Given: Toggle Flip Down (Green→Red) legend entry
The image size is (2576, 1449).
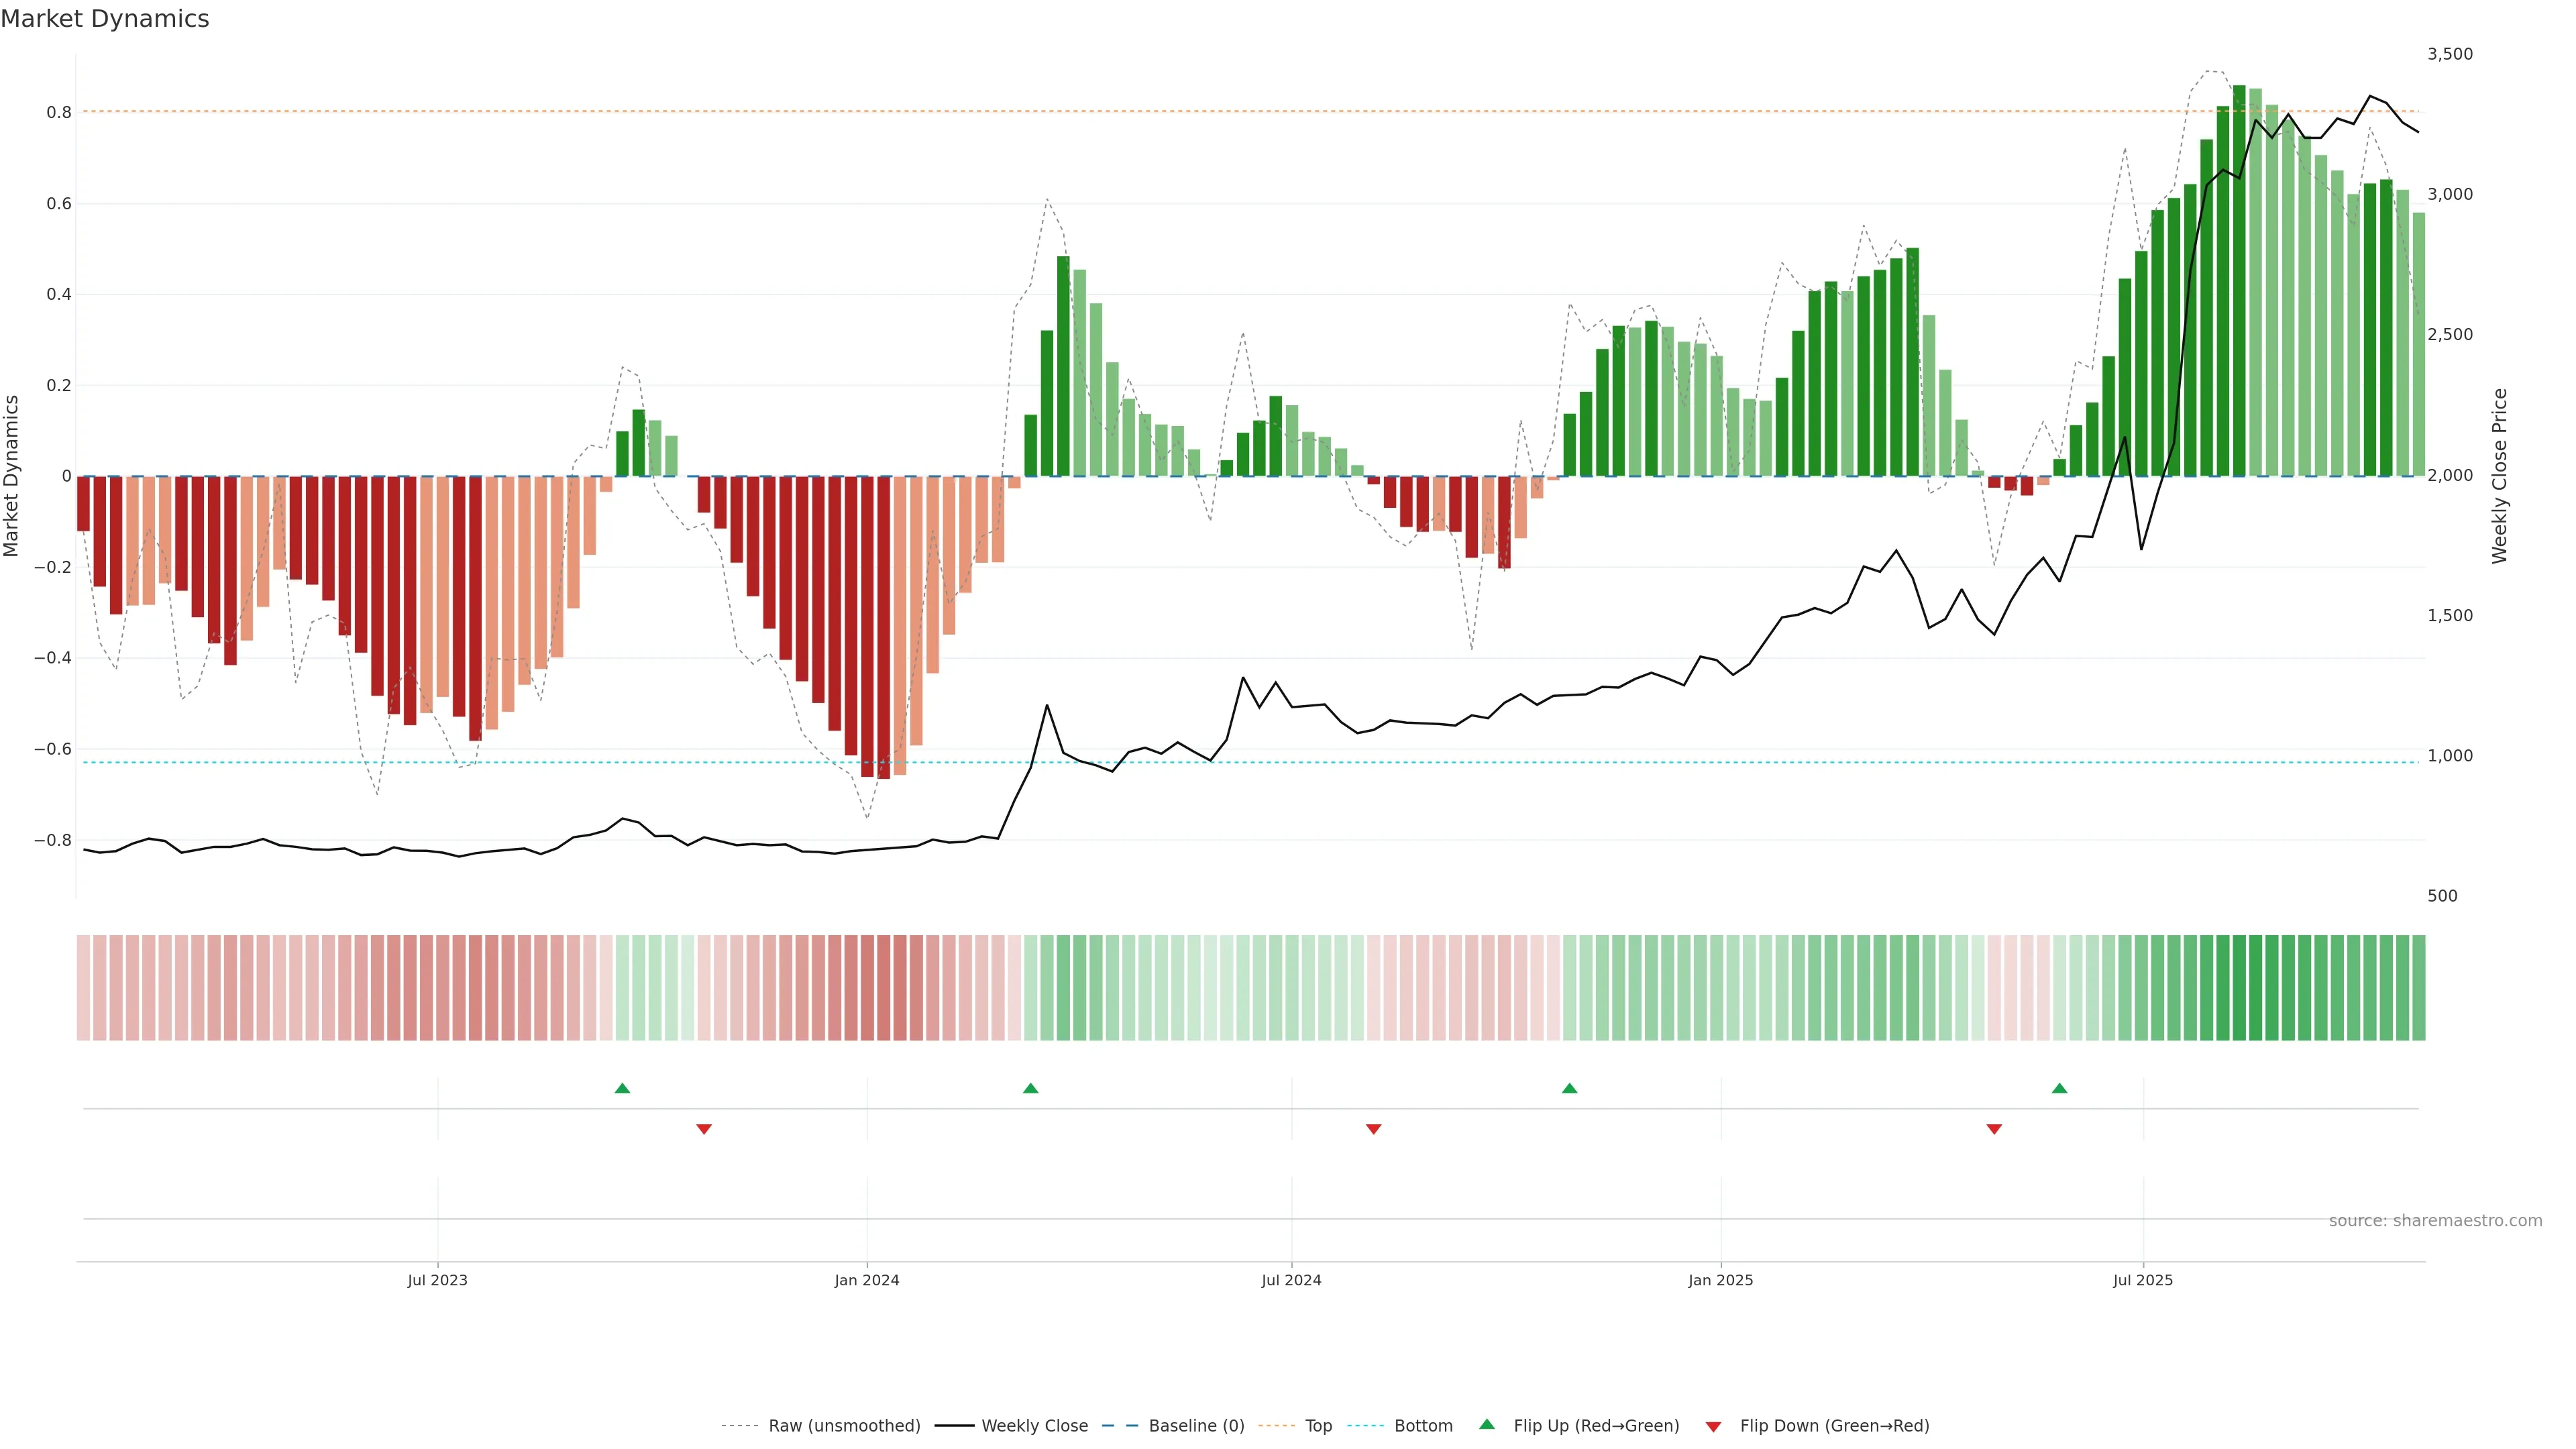Looking at the screenshot, I should coord(1834,1426).
